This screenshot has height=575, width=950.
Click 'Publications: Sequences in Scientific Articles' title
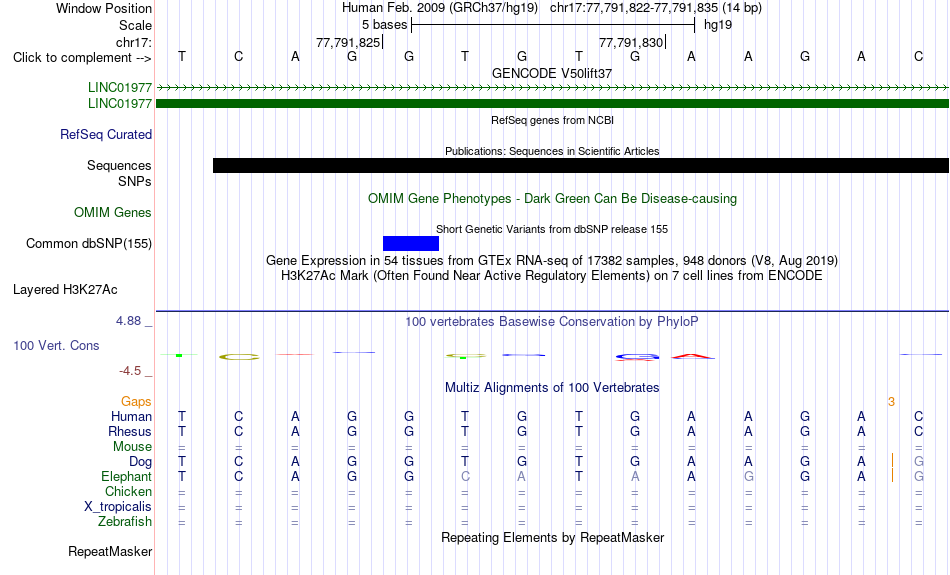(x=552, y=151)
